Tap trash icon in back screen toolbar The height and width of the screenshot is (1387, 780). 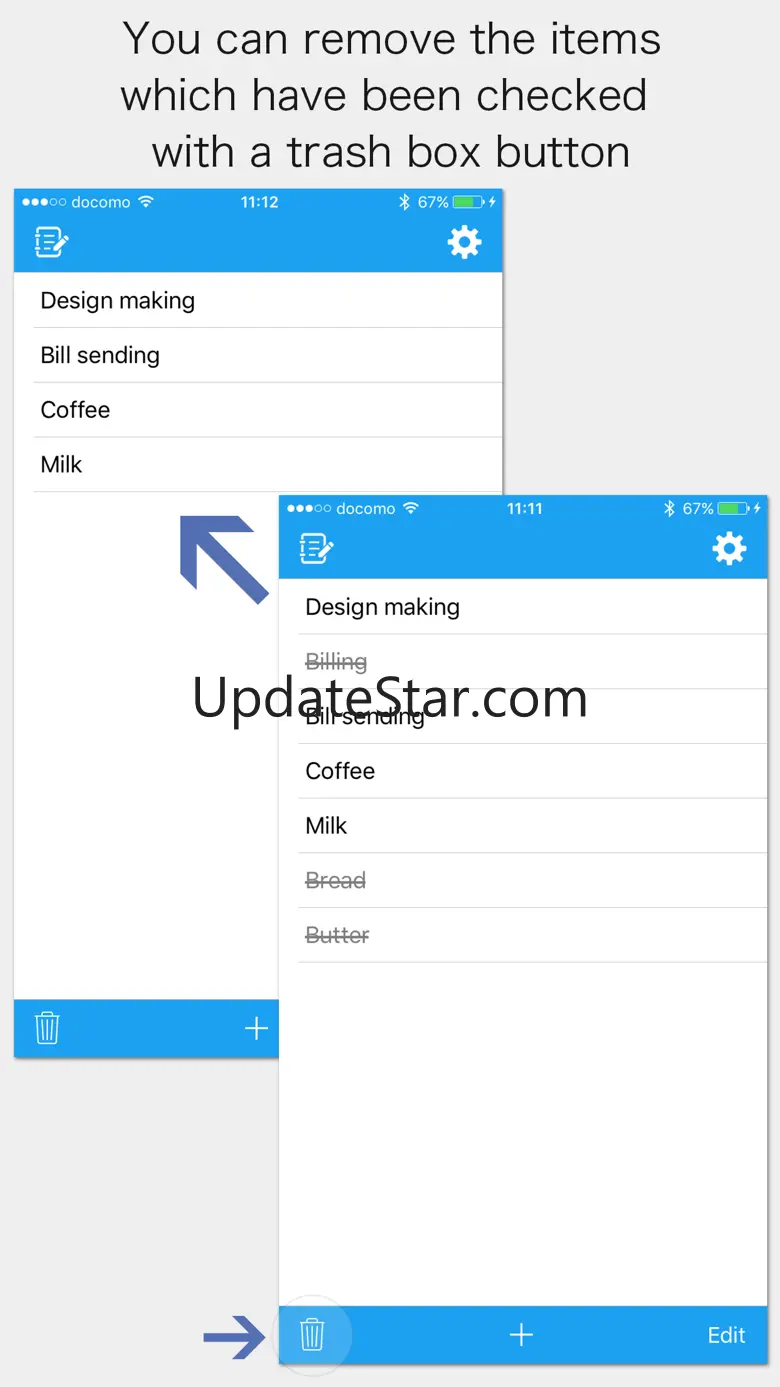[x=47, y=1028]
